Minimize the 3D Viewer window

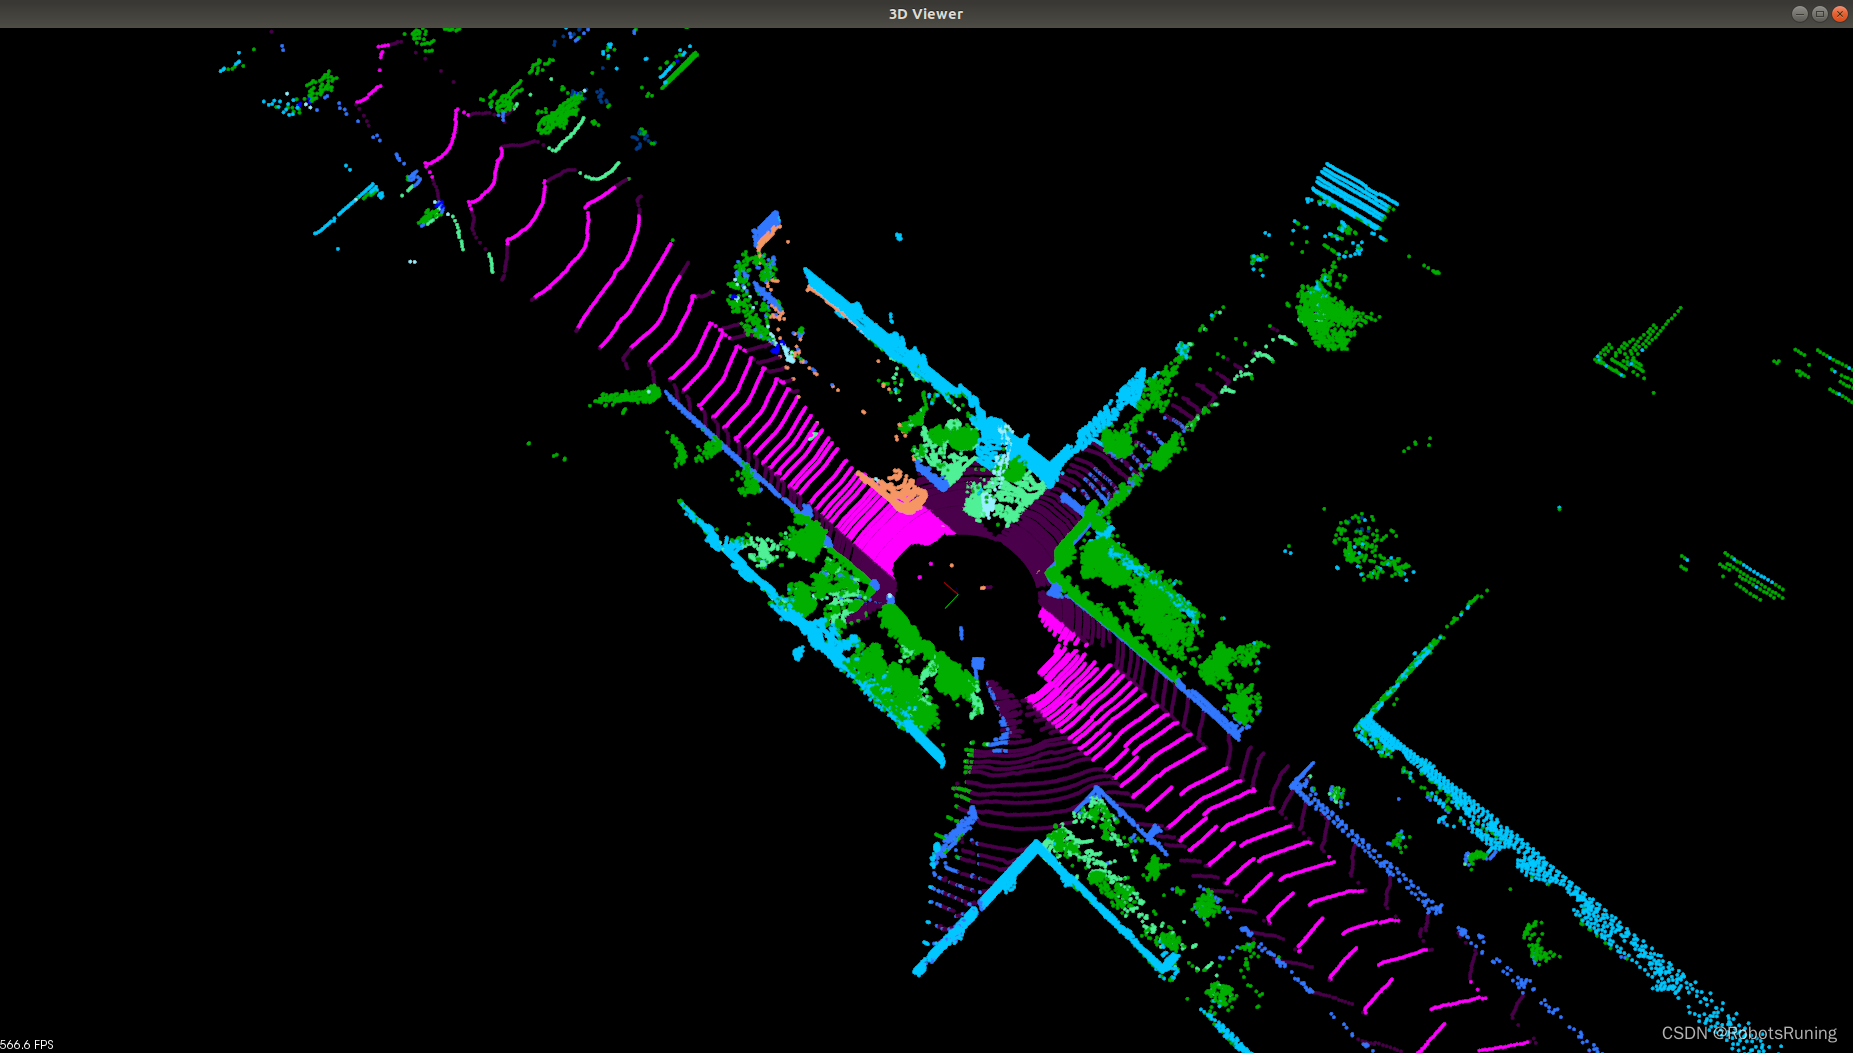pyautogui.click(x=1798, y=13)
